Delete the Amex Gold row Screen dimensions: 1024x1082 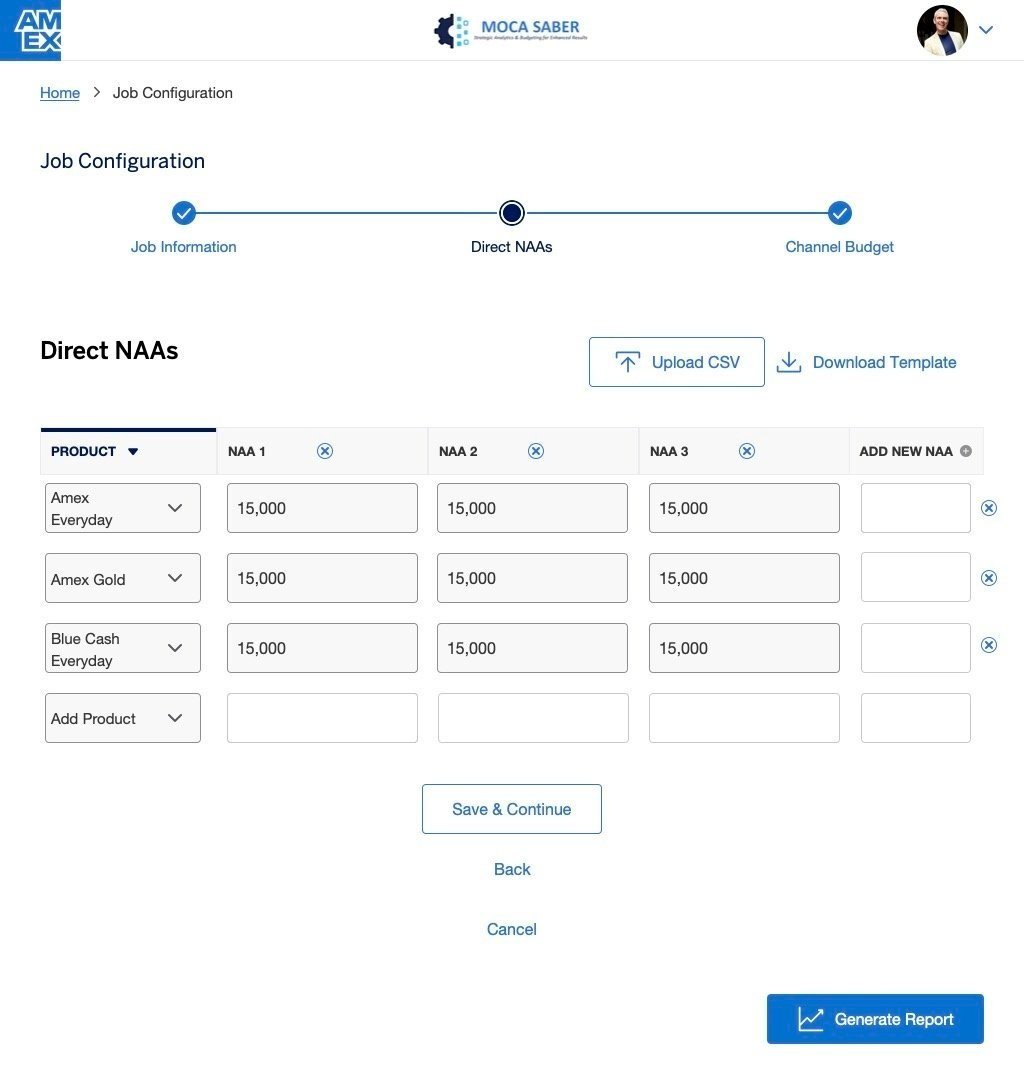coord(989,578)
